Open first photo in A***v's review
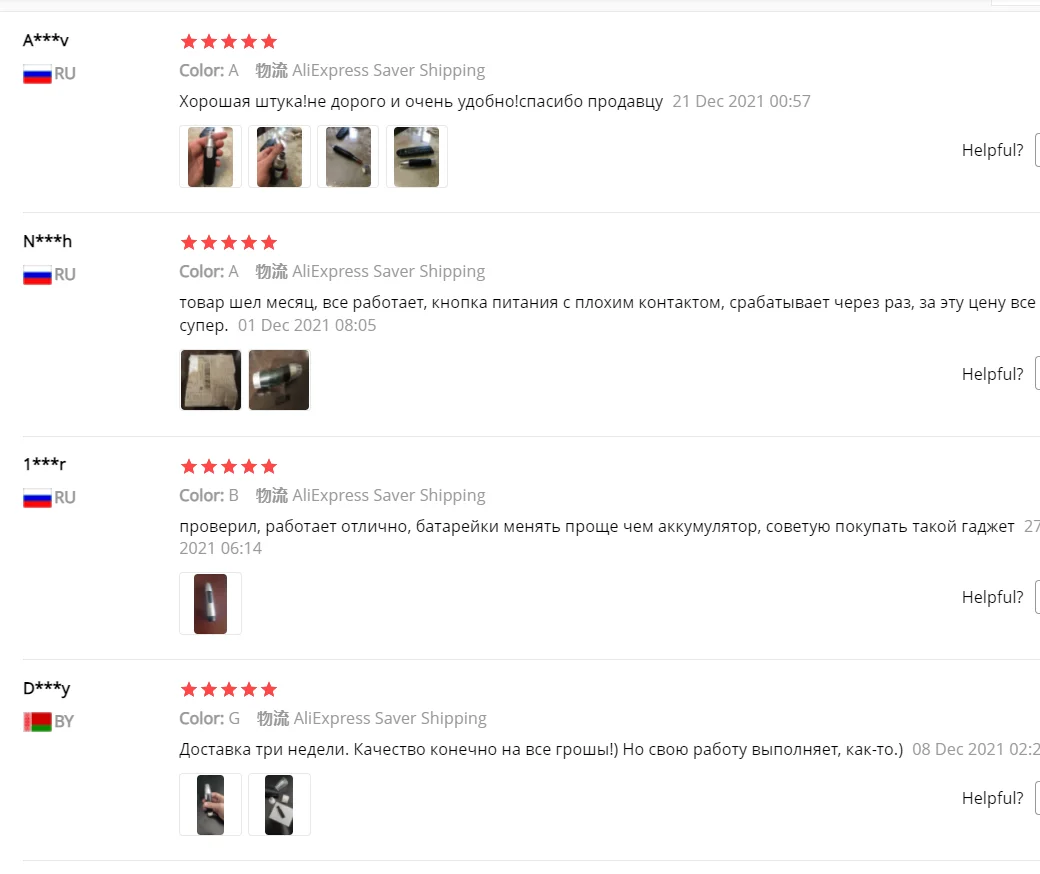Viewport: 1040px width, 874px height. pyautogui.click(x=210, y=156)
